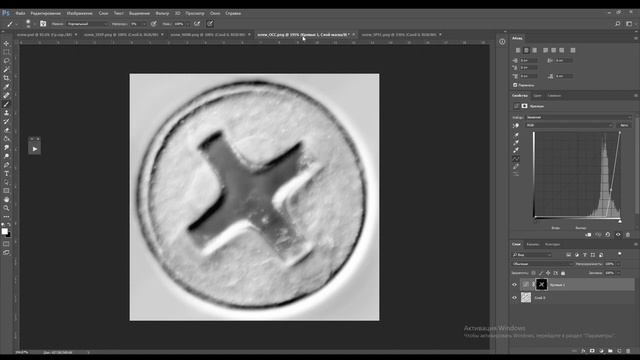640x360 pixels.
Task: Click the white point eyedropper in Curves
Action: click(x=516, y=150)
